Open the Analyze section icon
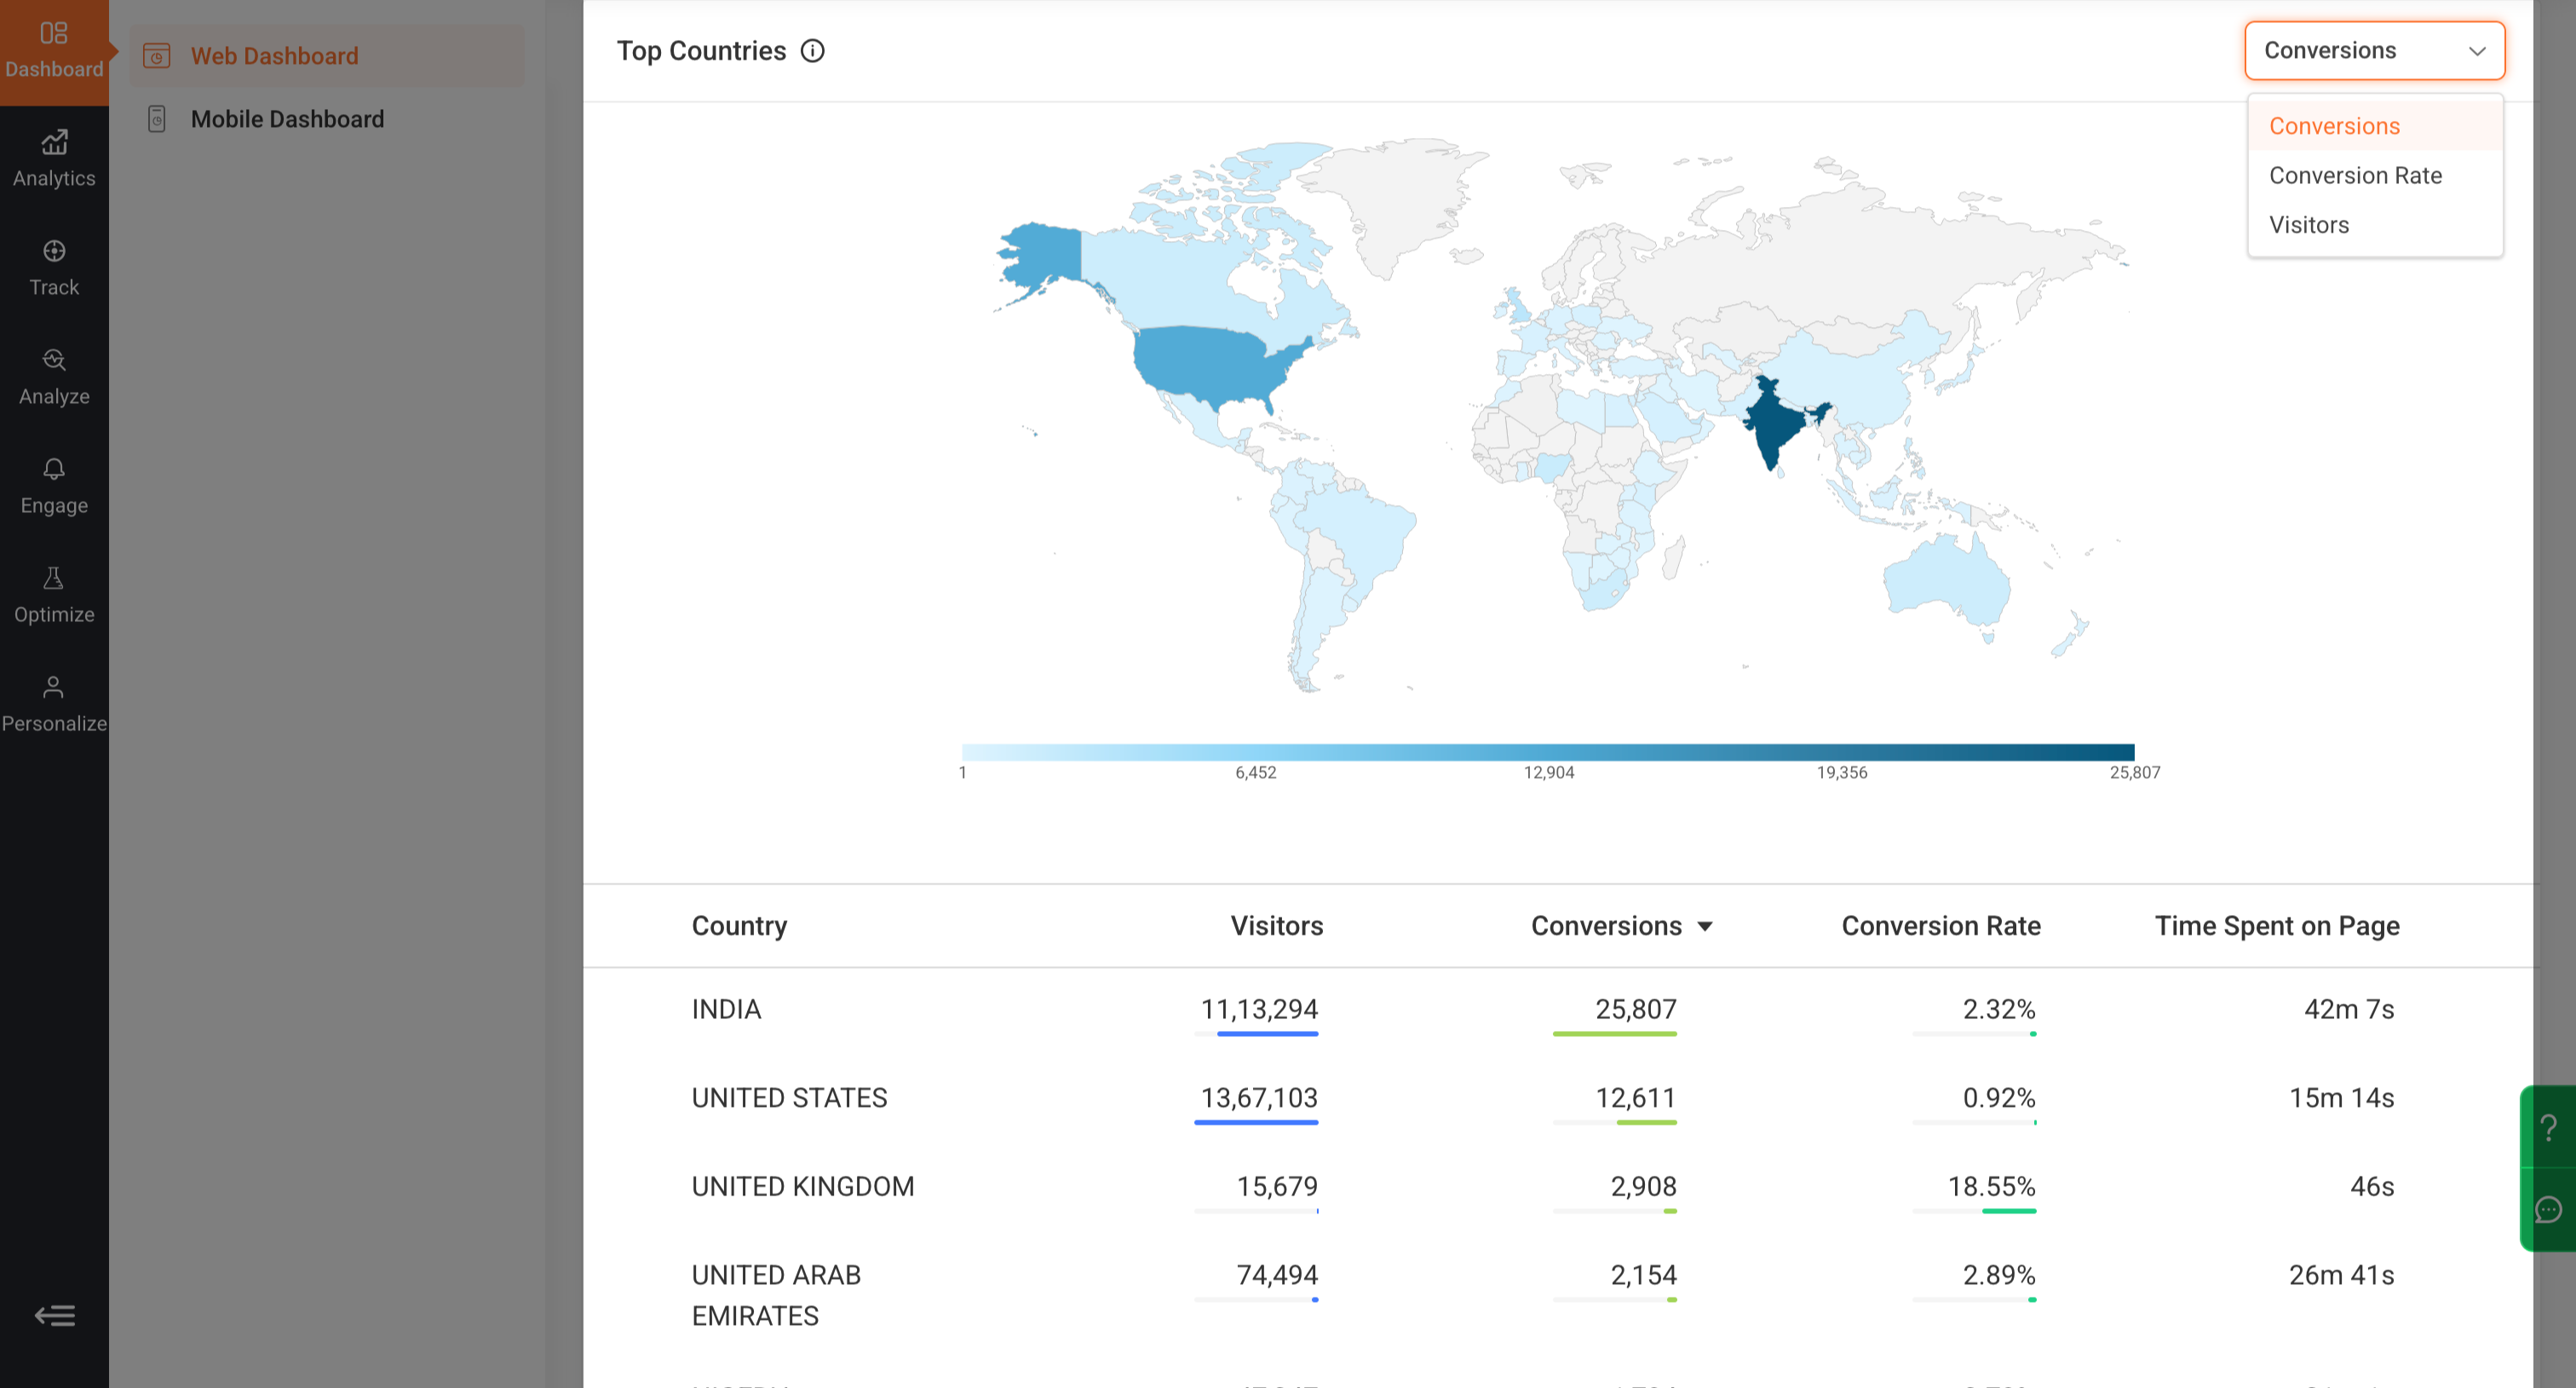 point(54,360)
